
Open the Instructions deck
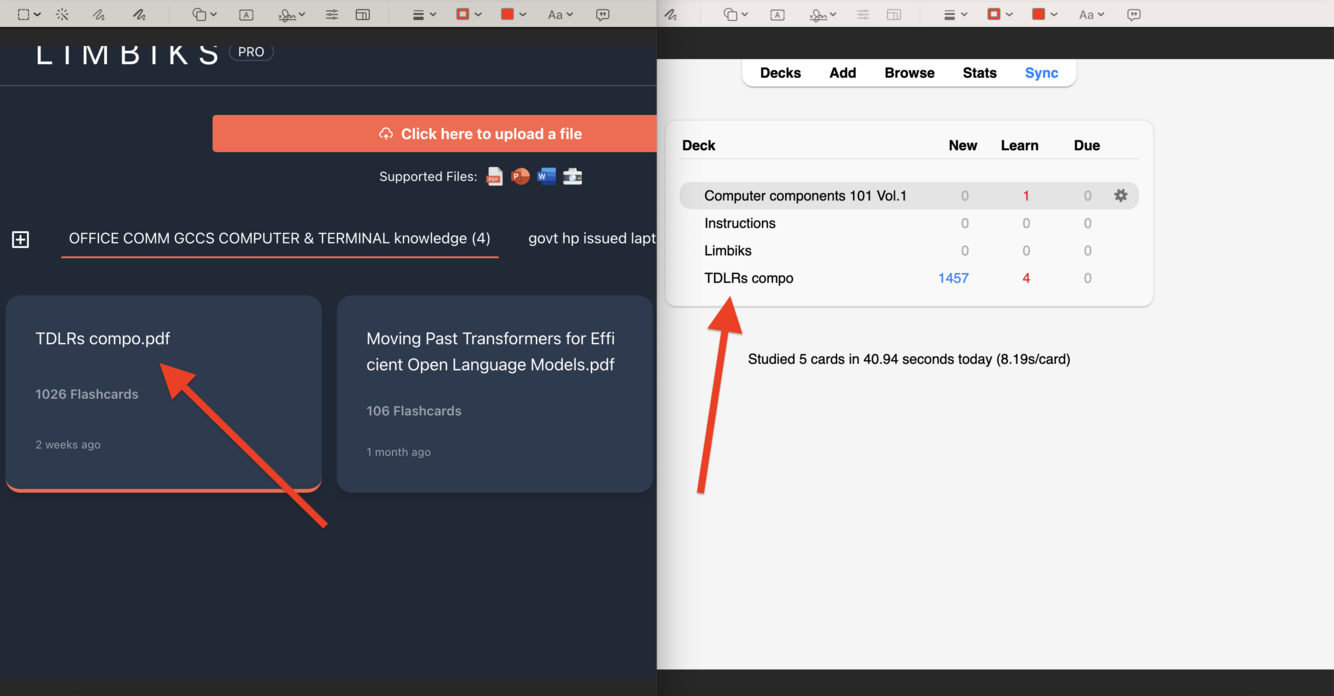point(740,223)
